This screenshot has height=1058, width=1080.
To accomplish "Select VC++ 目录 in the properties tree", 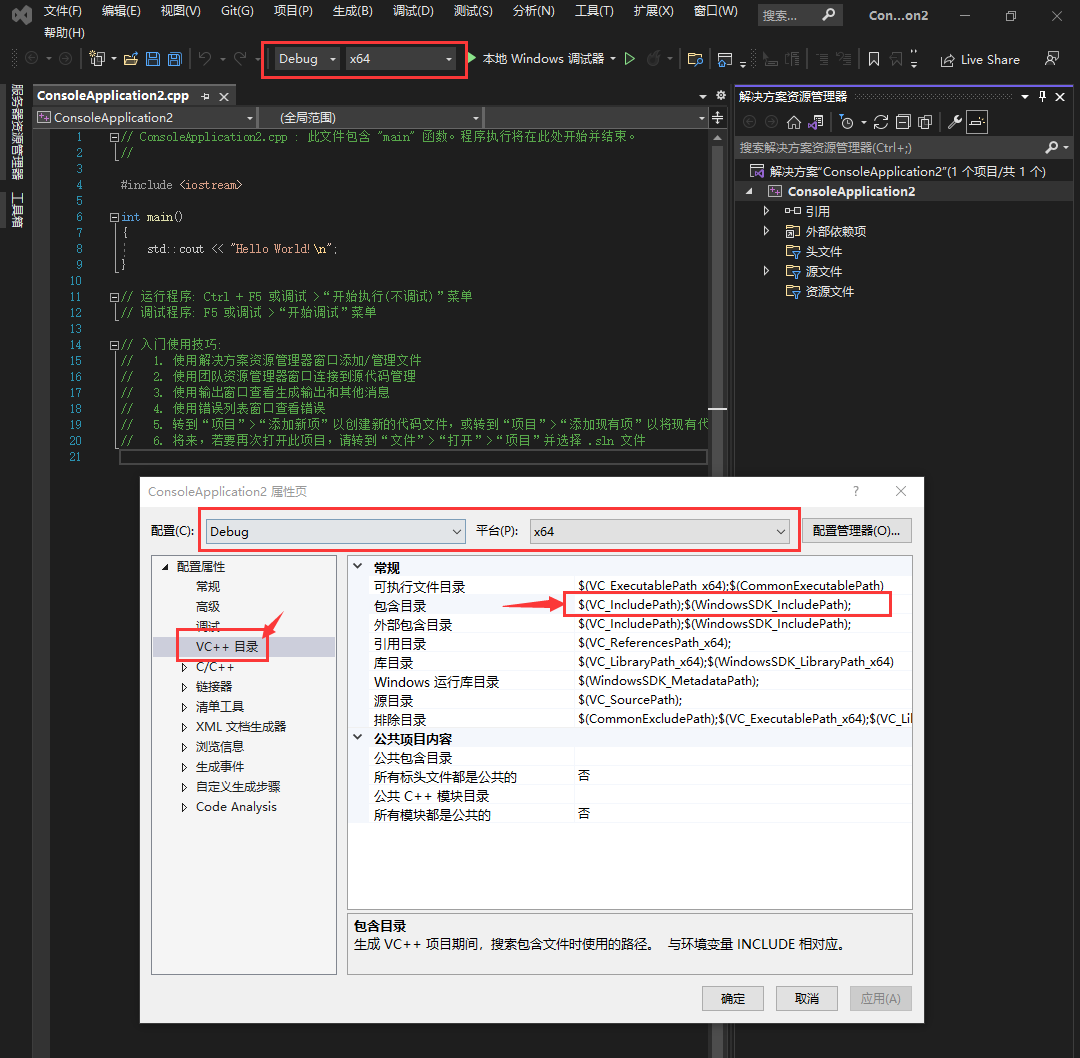I will click(227, 646).
